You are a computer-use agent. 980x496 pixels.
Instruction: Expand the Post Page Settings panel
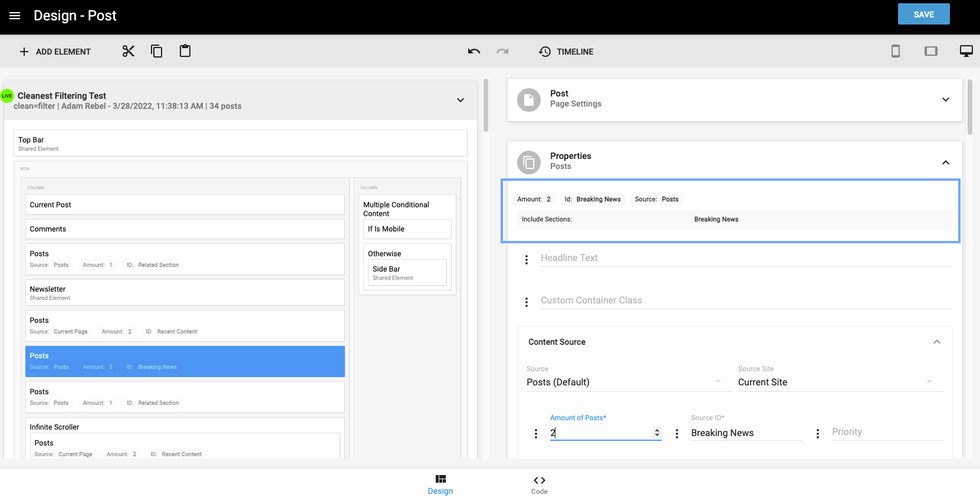pyautogui.click(x=945, y=100)
